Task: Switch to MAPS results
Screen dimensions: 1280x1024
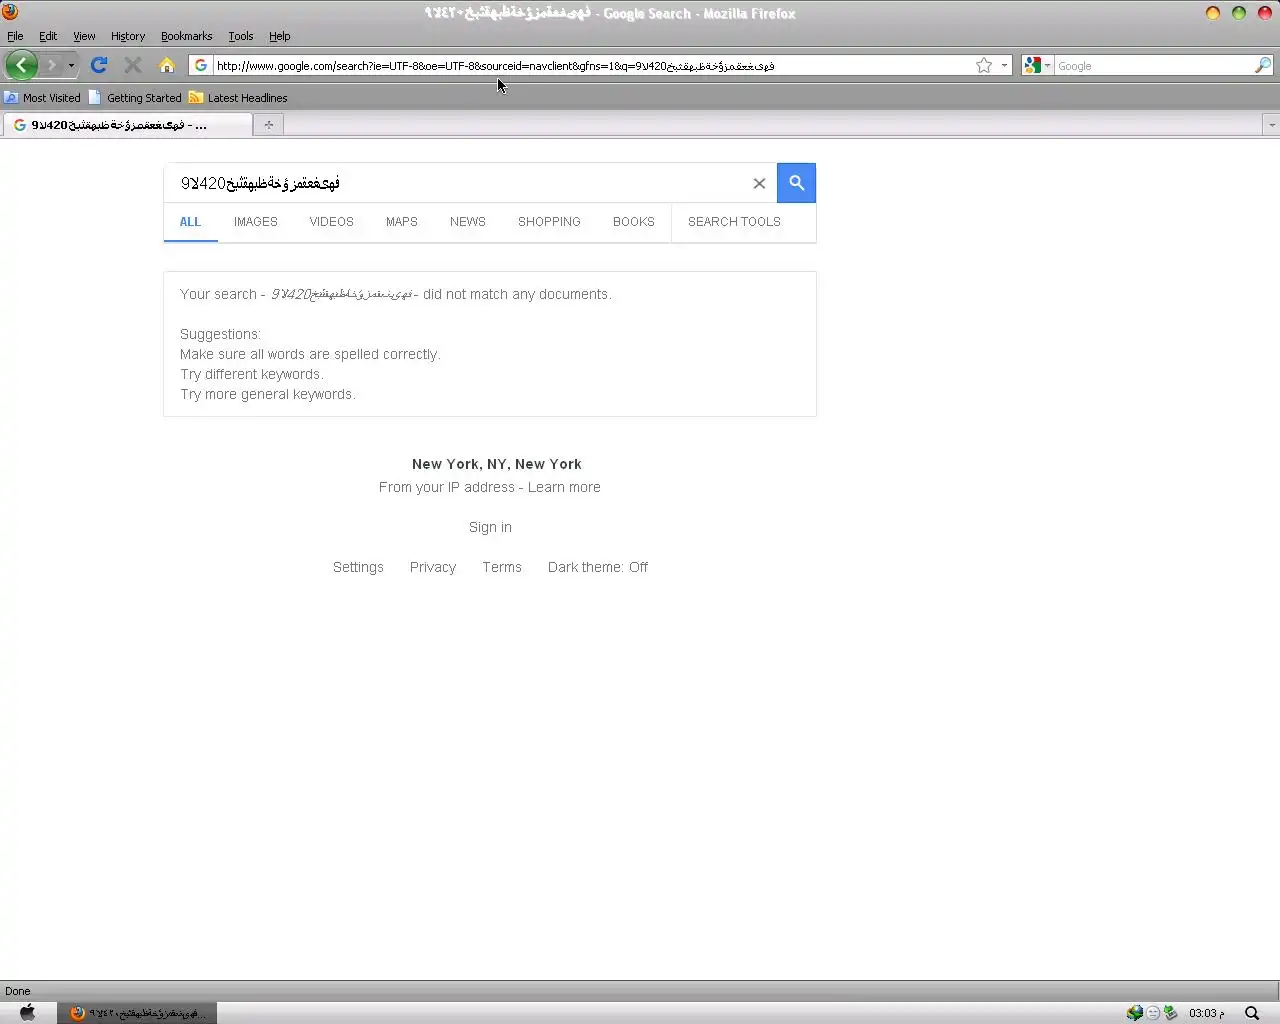Action: point(402,222)
